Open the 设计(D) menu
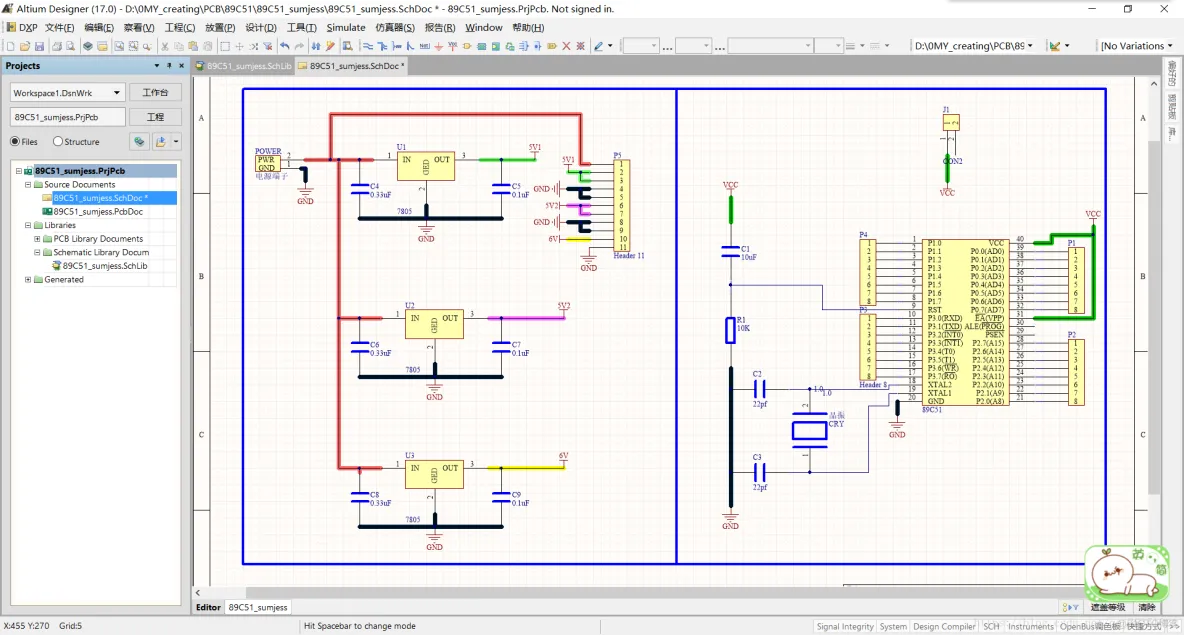This screenshot has width=1184, height=635. [261, 27]
